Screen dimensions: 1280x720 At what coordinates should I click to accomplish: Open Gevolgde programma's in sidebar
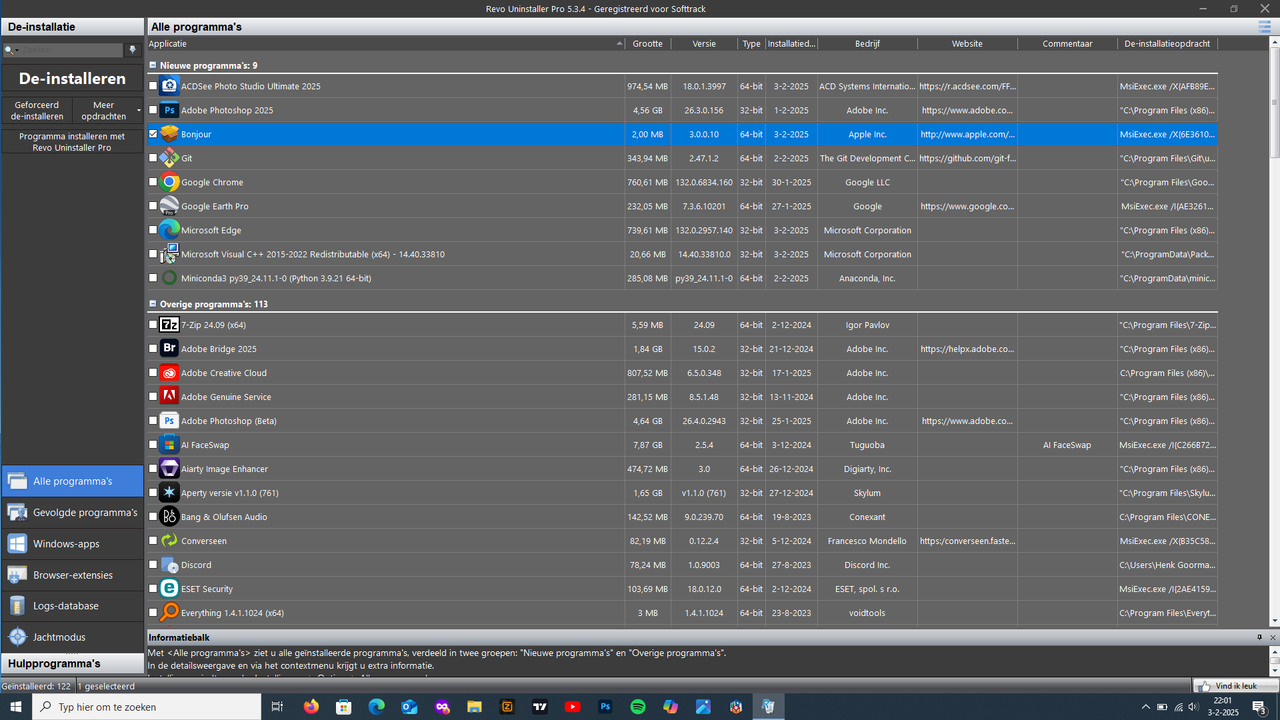coord(72,513)
